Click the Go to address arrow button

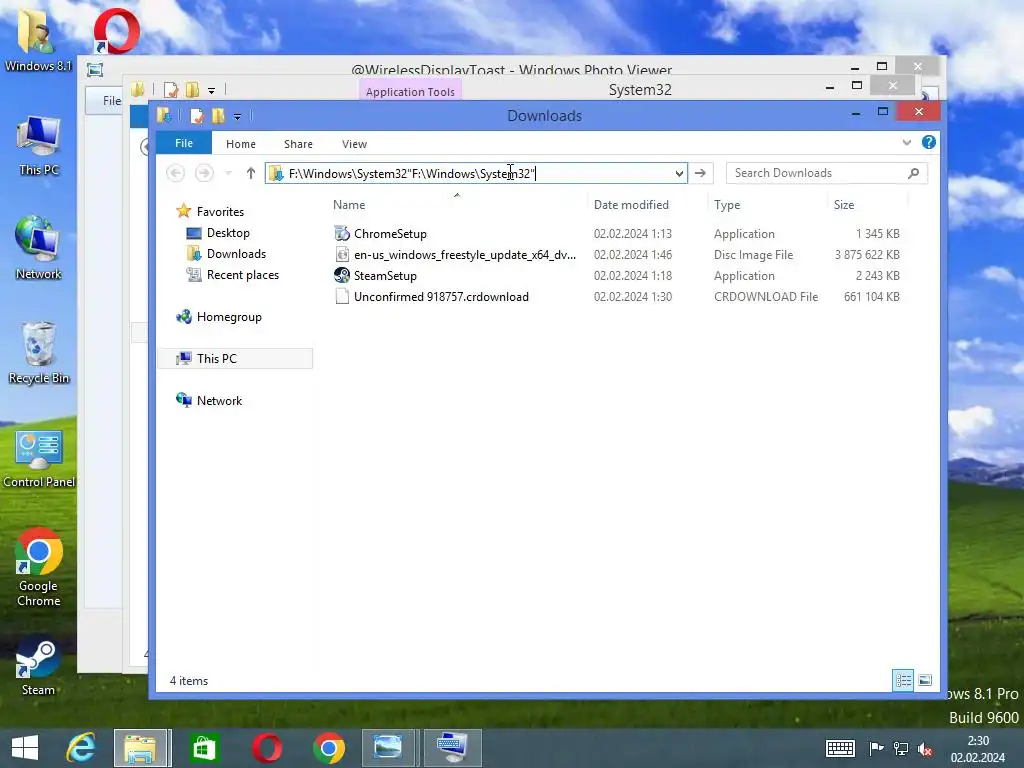[700, 173]
